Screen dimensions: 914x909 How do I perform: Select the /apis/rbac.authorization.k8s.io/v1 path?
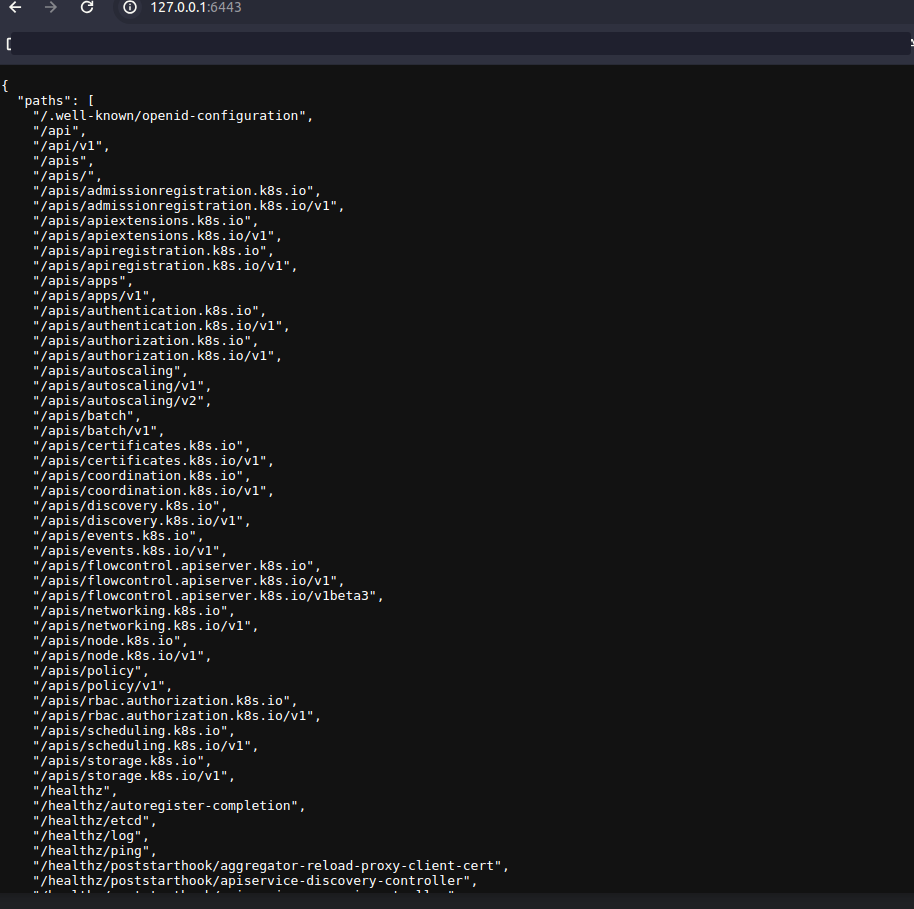[177, 716]
